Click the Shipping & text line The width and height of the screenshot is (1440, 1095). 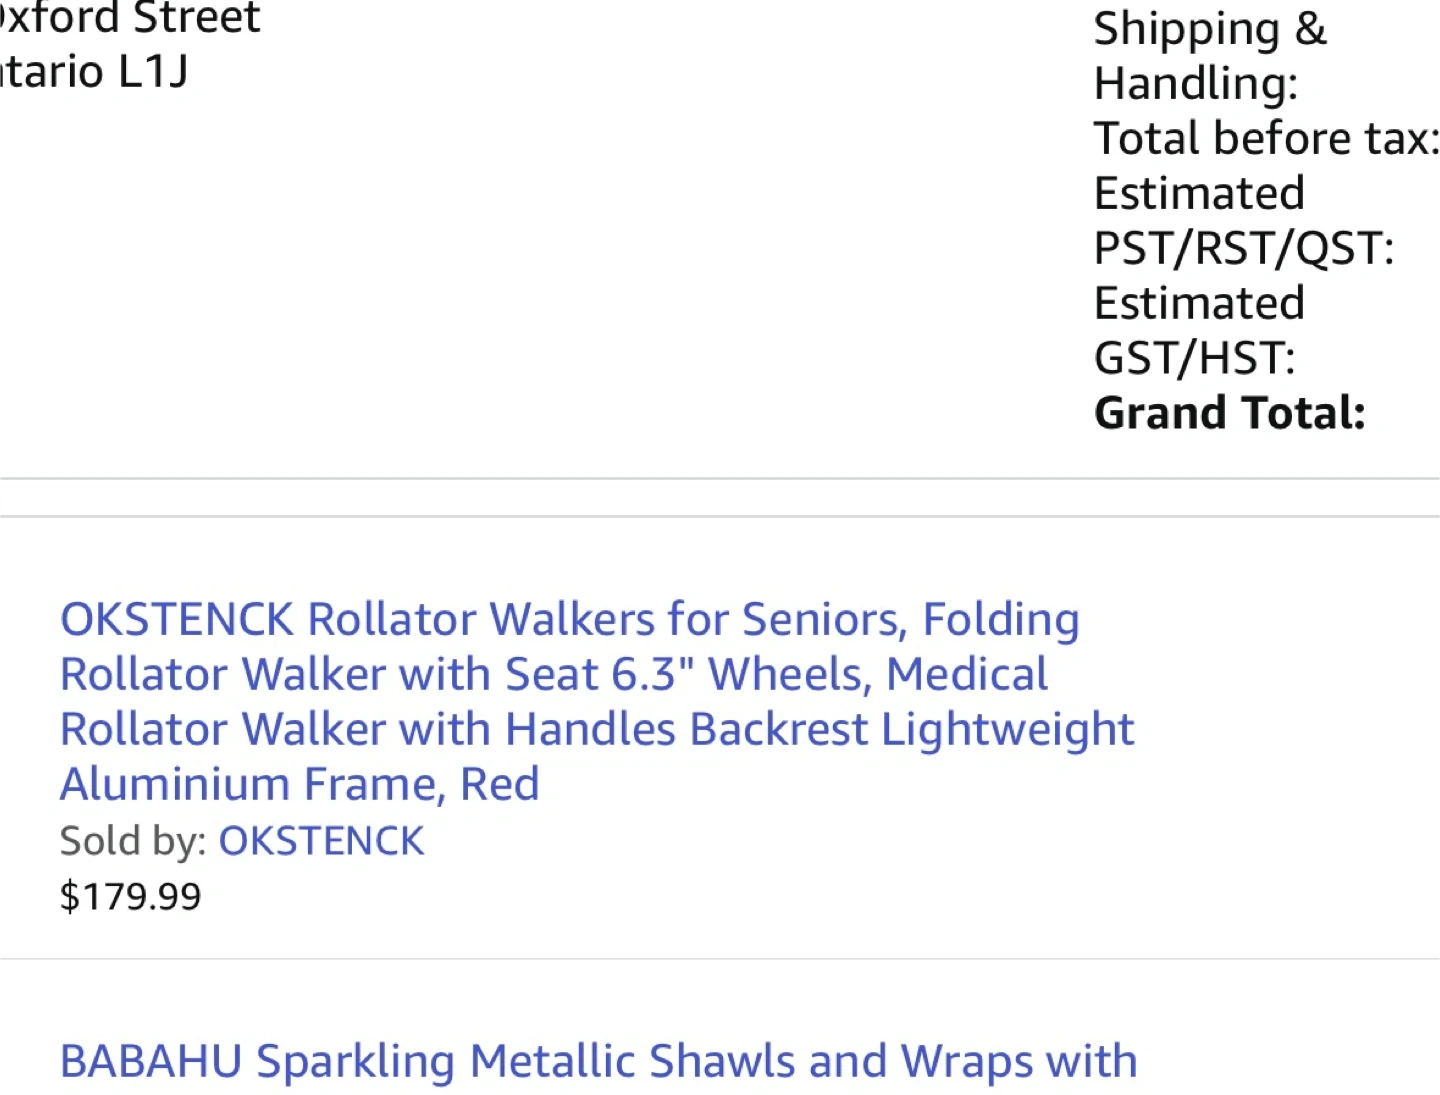[x=1210, y=28]
